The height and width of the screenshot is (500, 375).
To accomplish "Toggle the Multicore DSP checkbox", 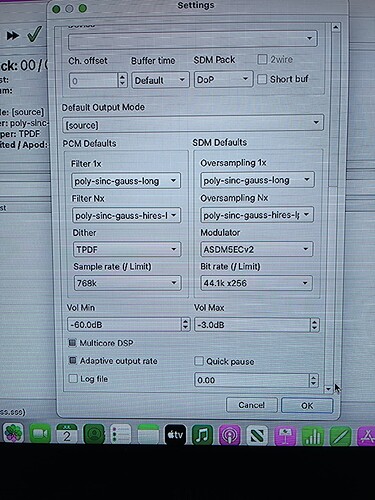I will pyautogui.click(x=72, y=343).
